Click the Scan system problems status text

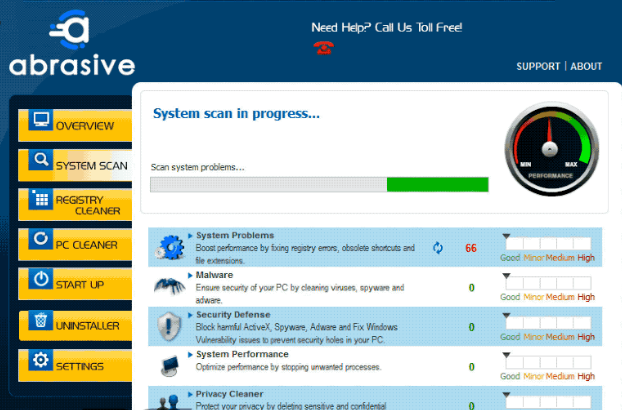tap(198, 167)
